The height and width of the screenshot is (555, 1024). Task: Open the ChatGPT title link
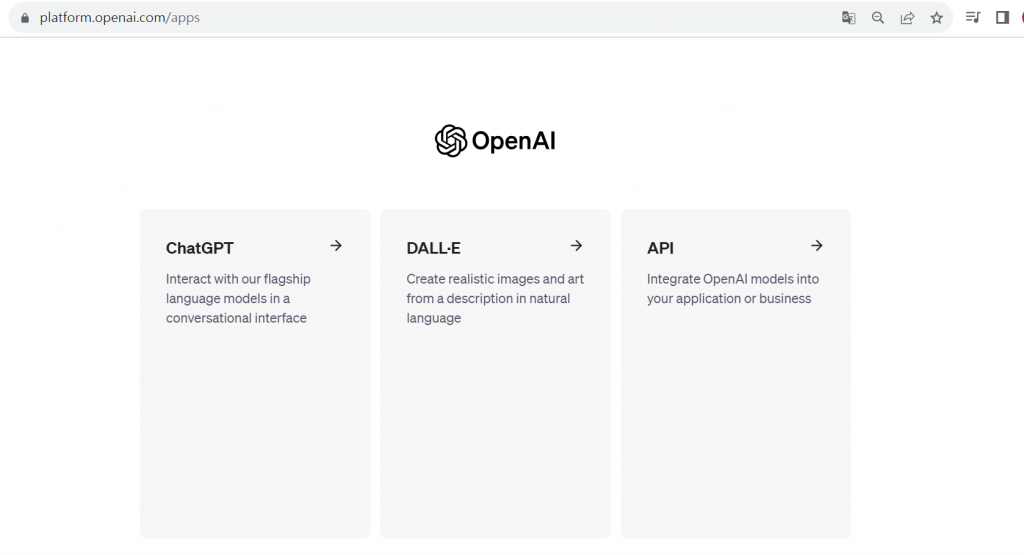[x=200, y=248]
